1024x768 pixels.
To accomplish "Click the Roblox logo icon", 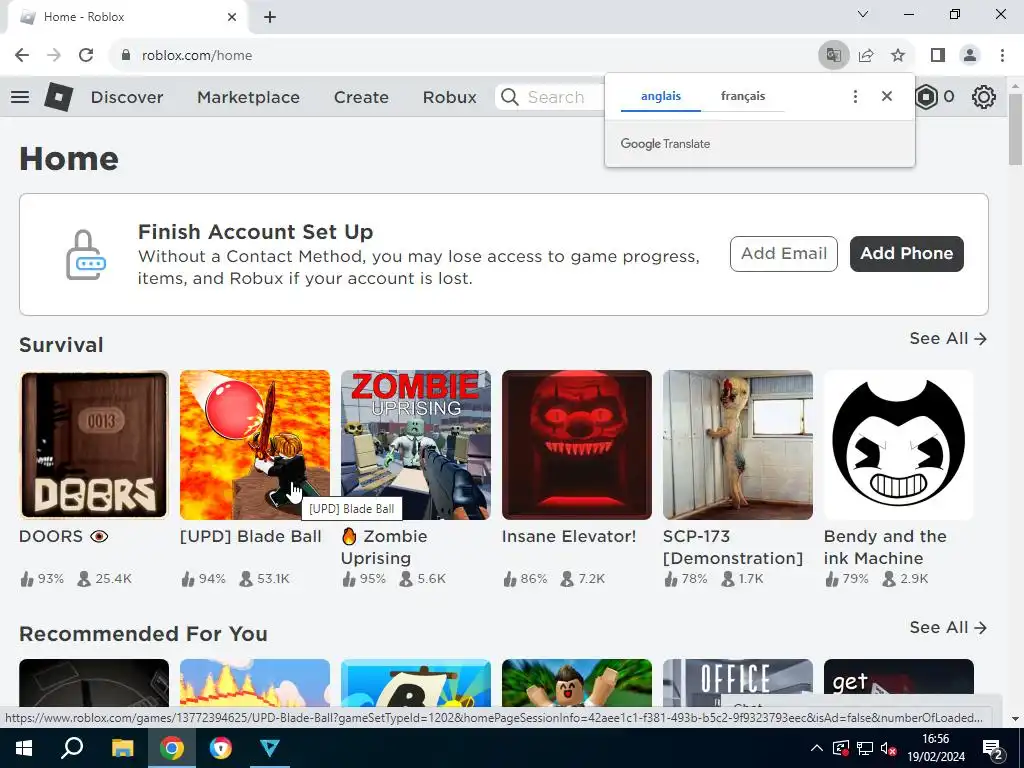I will [x=59, y=97].
